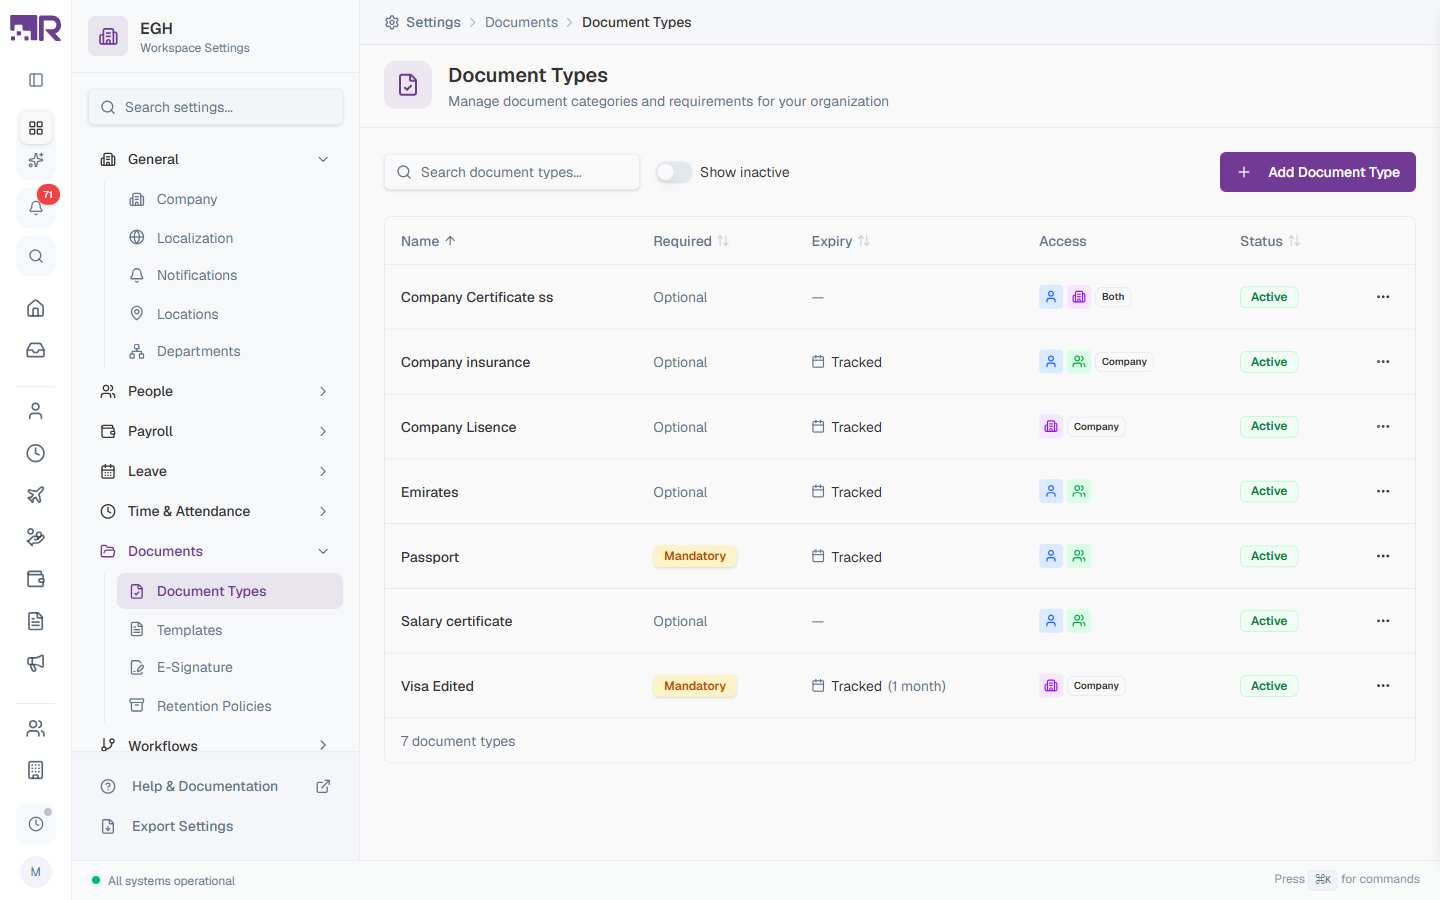Click Mandatory badge in Passport row

coord(695,556)
